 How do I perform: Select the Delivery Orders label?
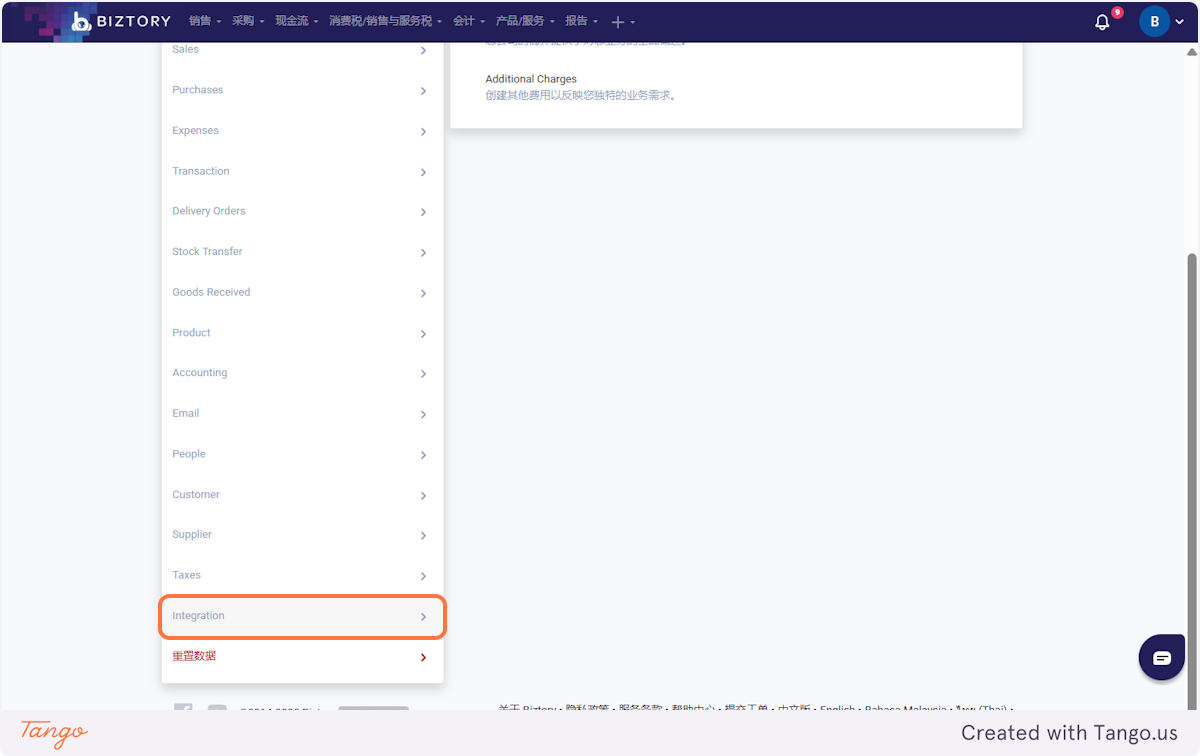pyautogui.click(x=209, y=211)
